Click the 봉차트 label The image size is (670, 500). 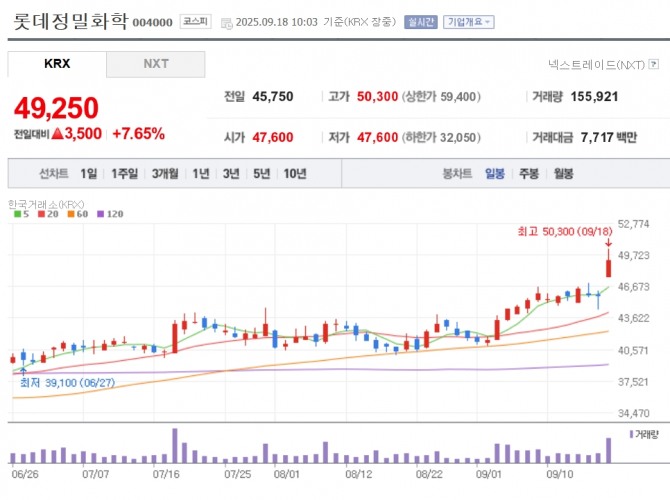click(x=457, y=174)
